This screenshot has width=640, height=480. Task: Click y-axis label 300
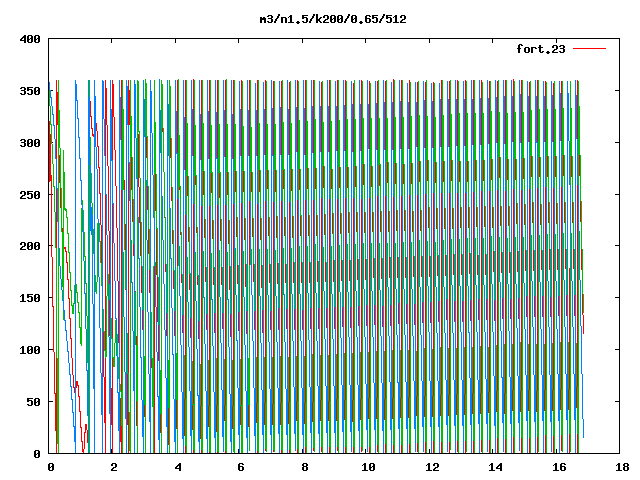click(x=30, y=143)
